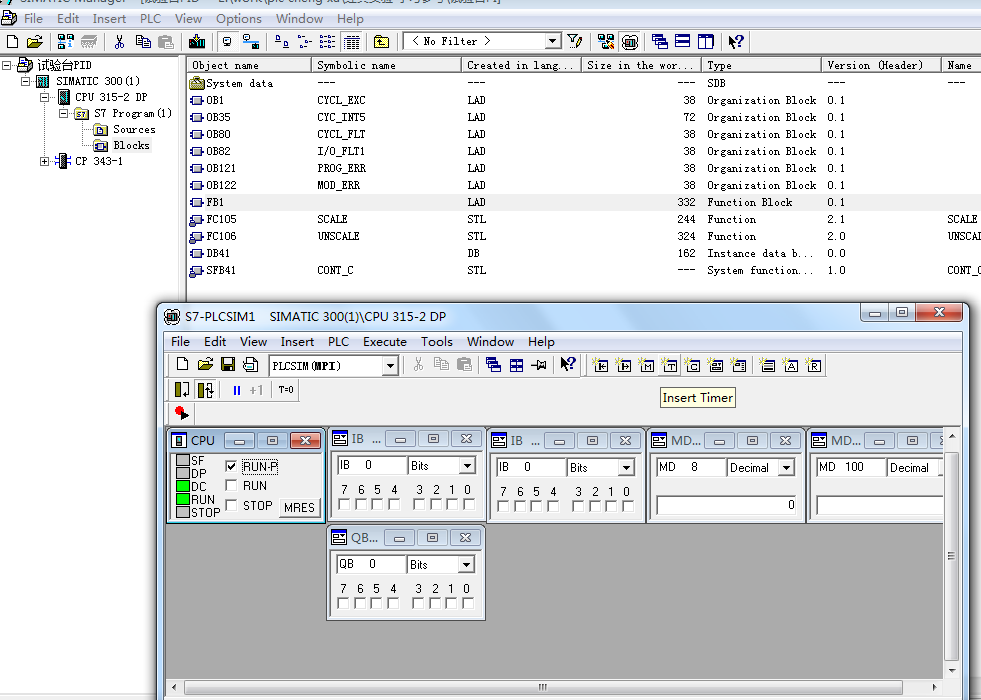Click the PLCSIM vertical scrollbar thumb
Image resolution: width=981 pixels, height=700 pixels.
pyautogui.click(x=951, y=556)
